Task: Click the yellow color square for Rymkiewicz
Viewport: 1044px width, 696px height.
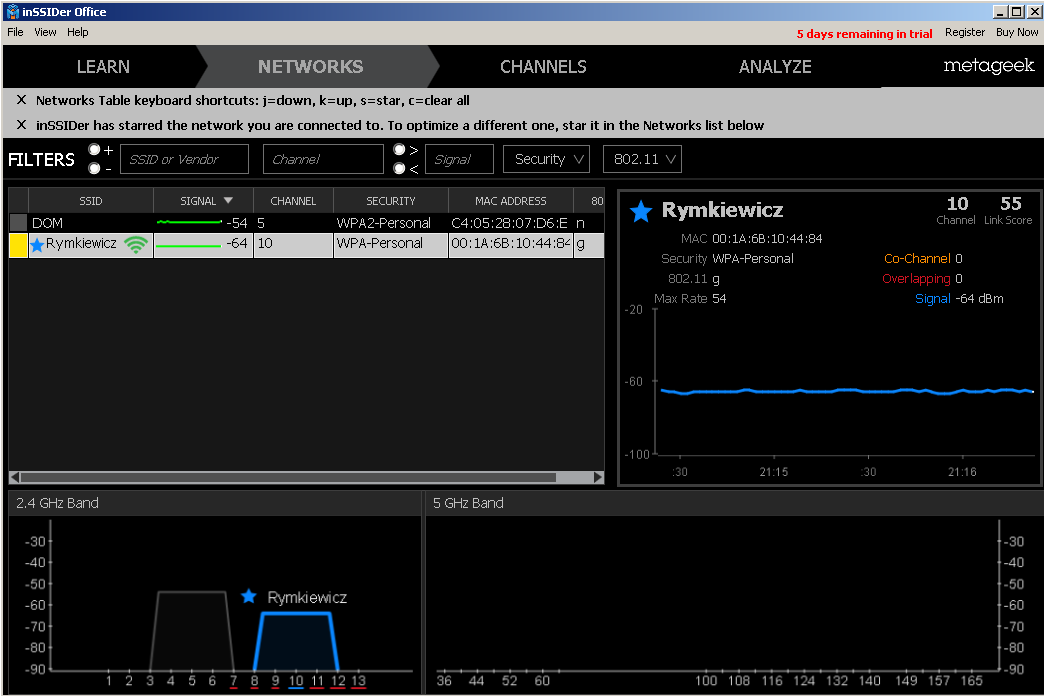Action: [x=19, y=244]
